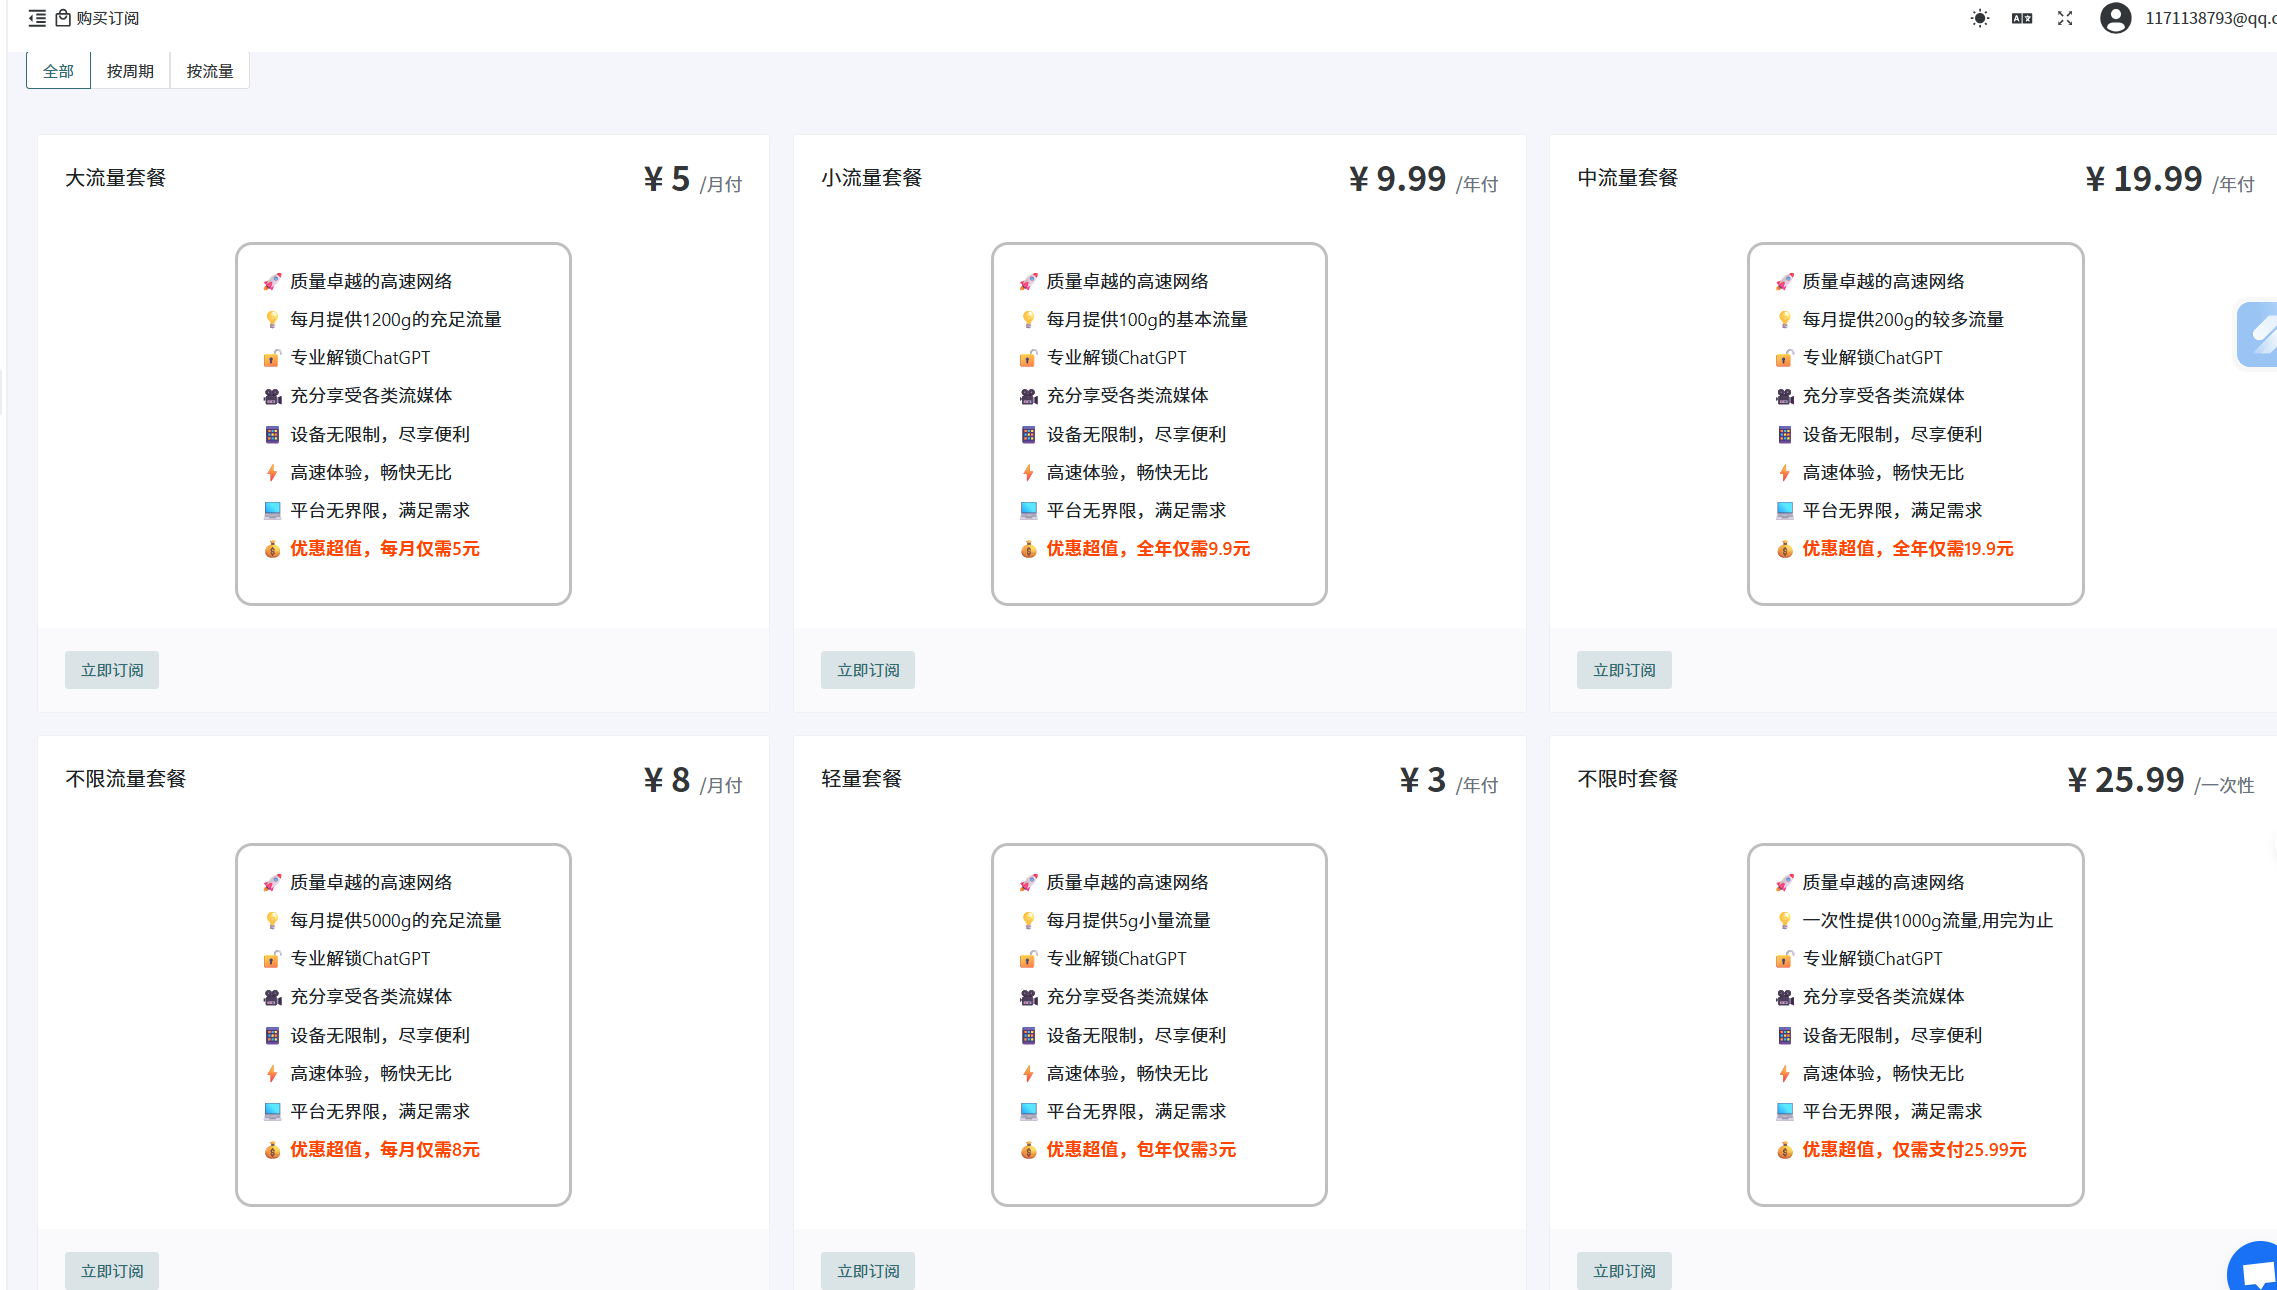Open the user avatar account menu
The width and height of the screenshot is (2277, 1290).
[2115, 18]
